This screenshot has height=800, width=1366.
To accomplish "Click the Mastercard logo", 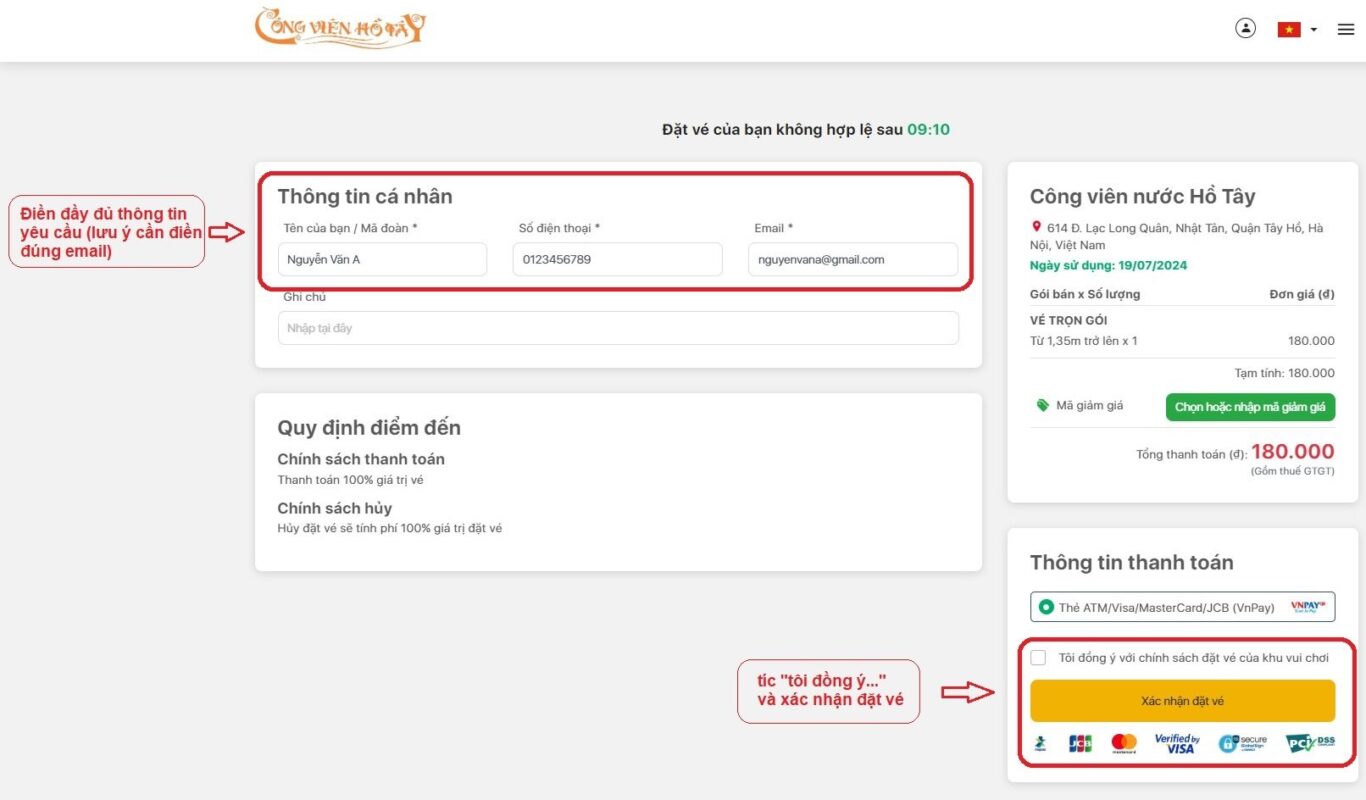I will [x=1124, y=743].
